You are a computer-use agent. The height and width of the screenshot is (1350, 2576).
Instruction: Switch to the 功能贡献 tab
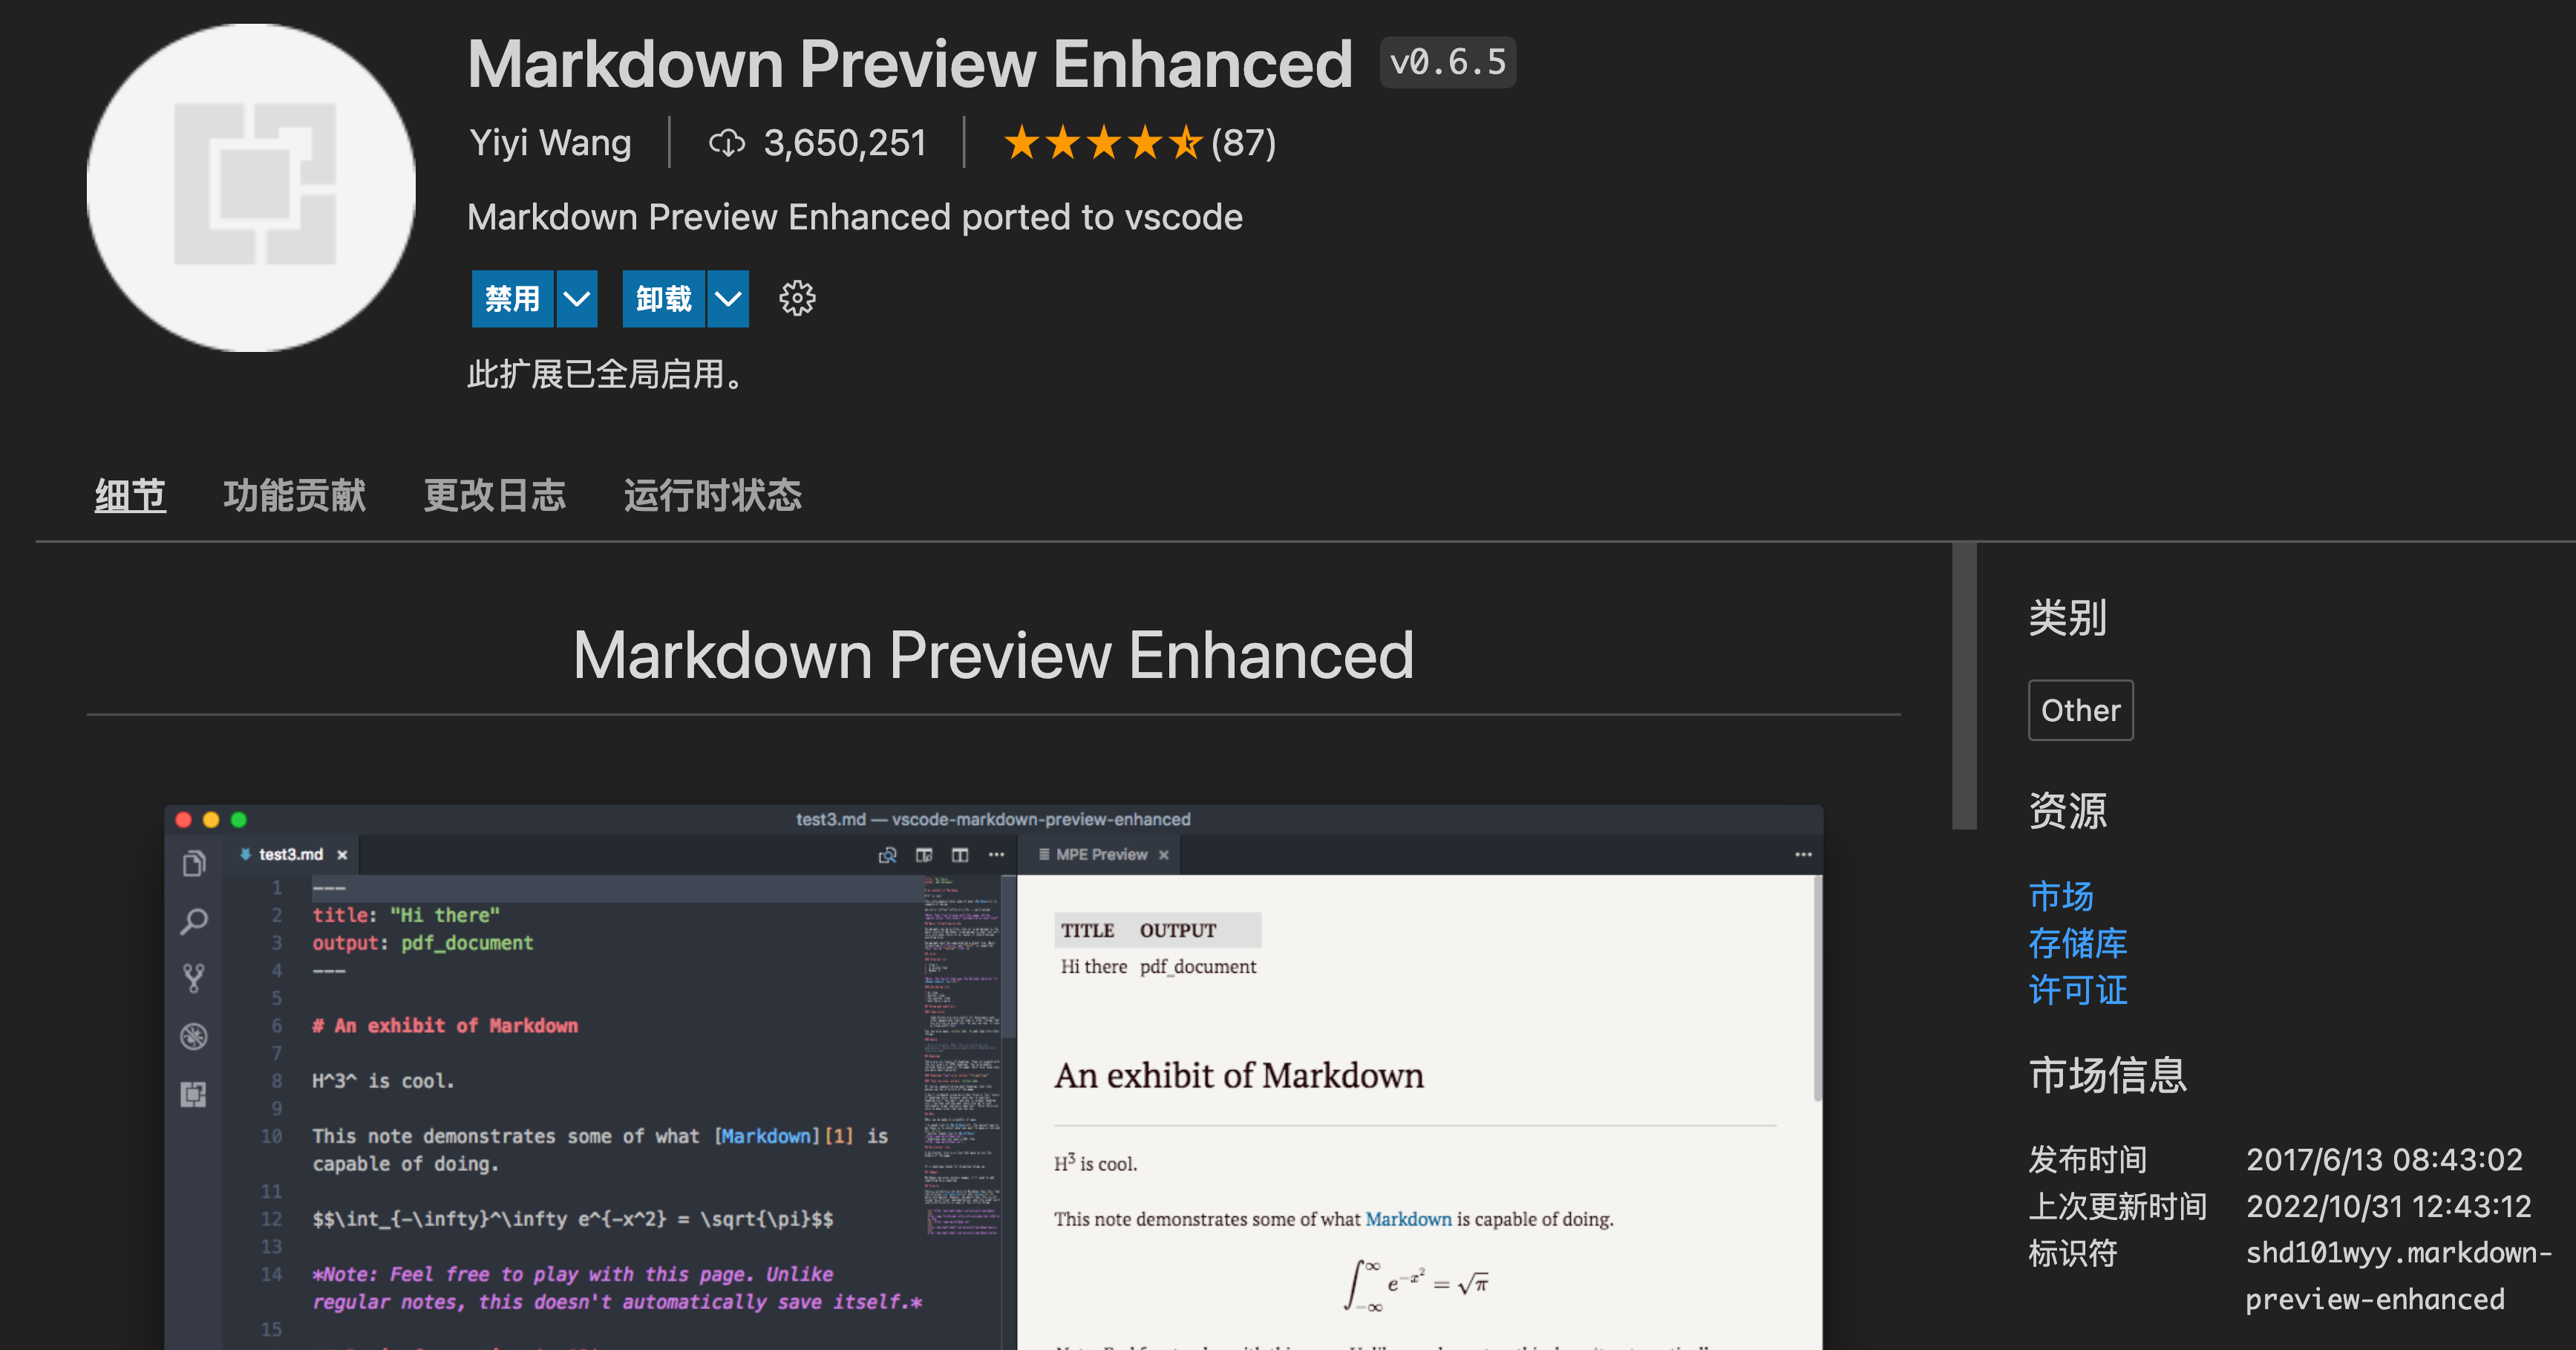(295, 495)
